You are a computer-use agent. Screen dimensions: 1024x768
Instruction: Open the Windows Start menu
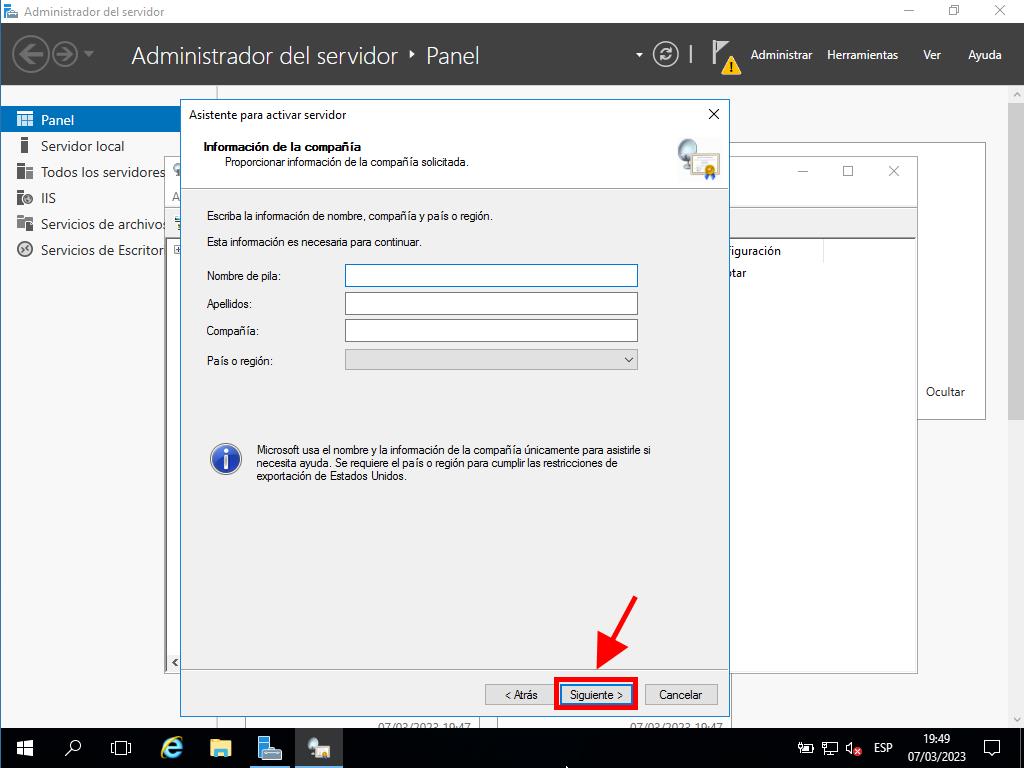24,747
